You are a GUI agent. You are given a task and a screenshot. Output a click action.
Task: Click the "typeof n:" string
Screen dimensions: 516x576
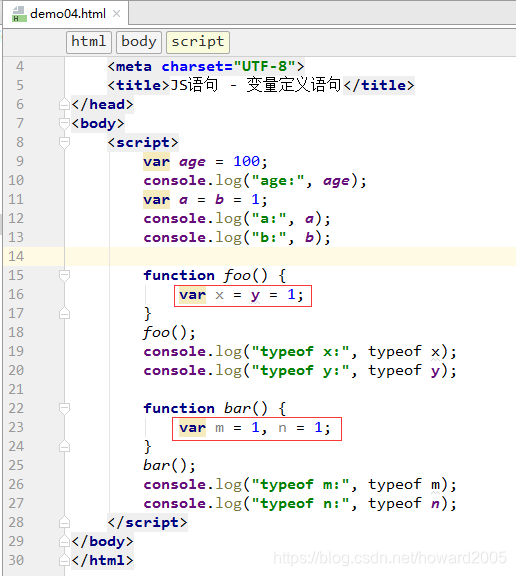coord(300,504)
